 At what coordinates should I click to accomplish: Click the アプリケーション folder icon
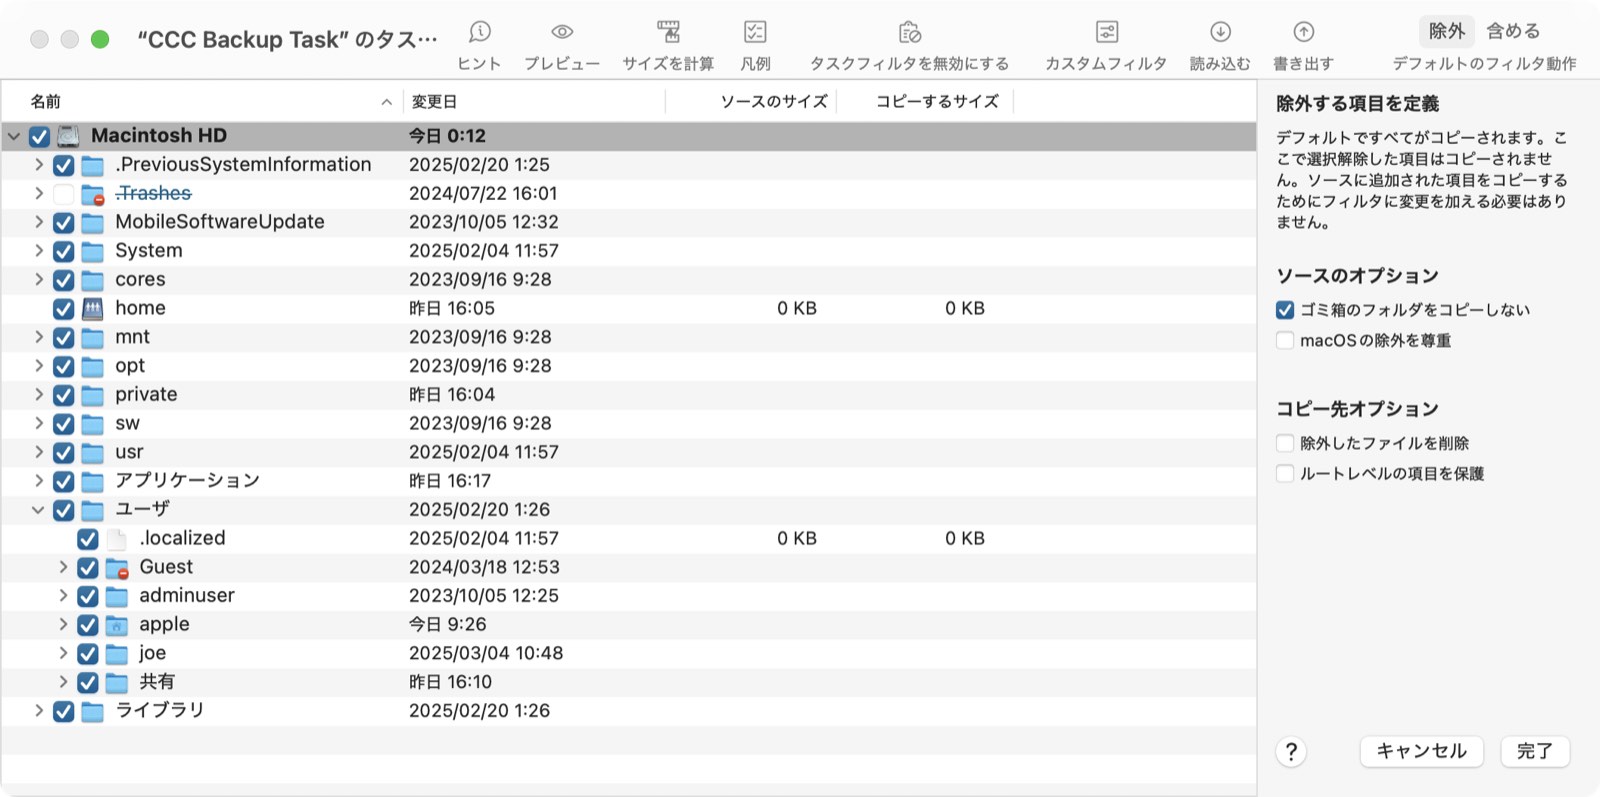point(92,482)
